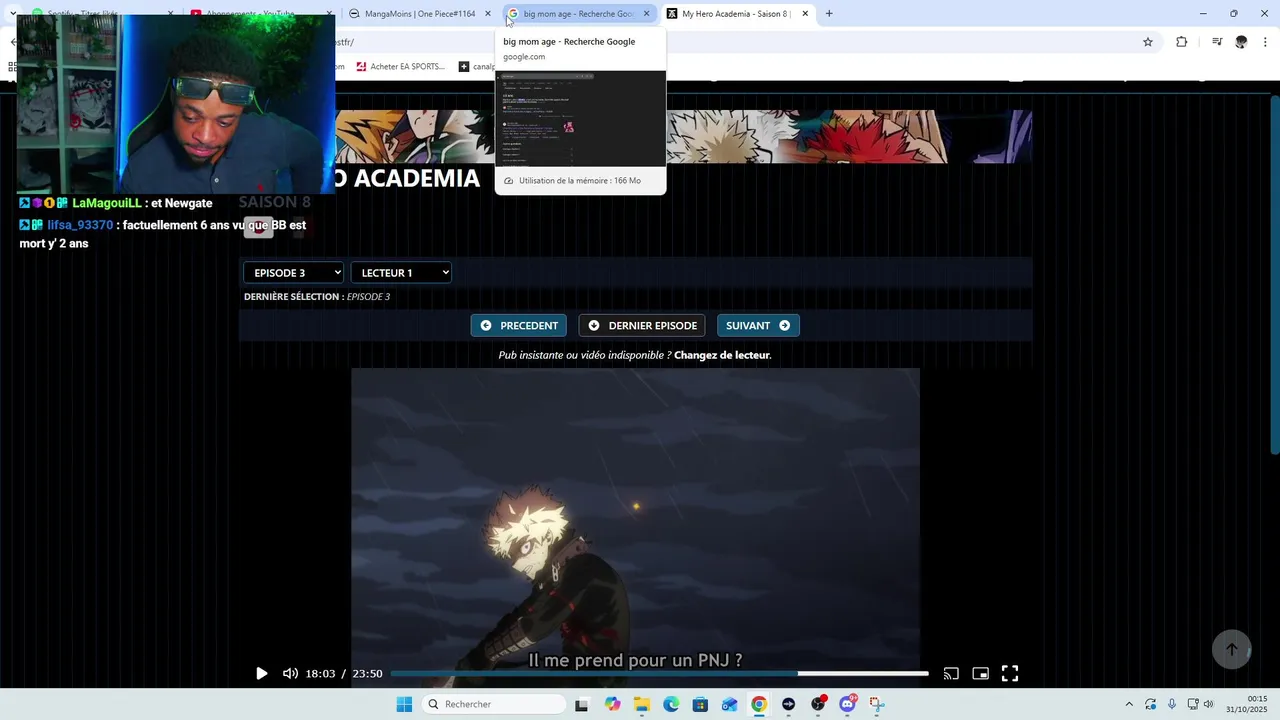Select the My Hero Academia tab
Viewport: 1280px width, 720px height.
click(x=735, y=14)
